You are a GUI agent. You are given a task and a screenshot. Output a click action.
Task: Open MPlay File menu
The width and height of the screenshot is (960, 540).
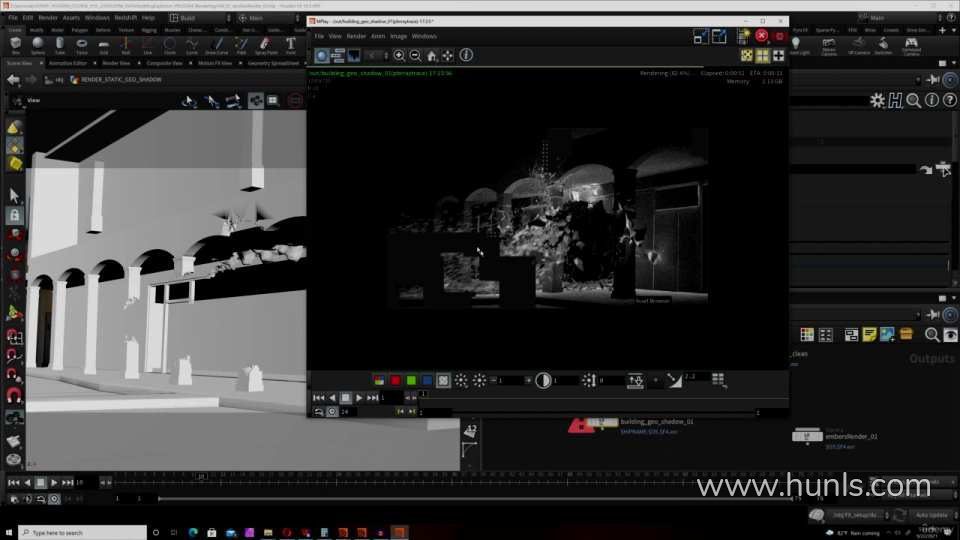tap(319, 36)
